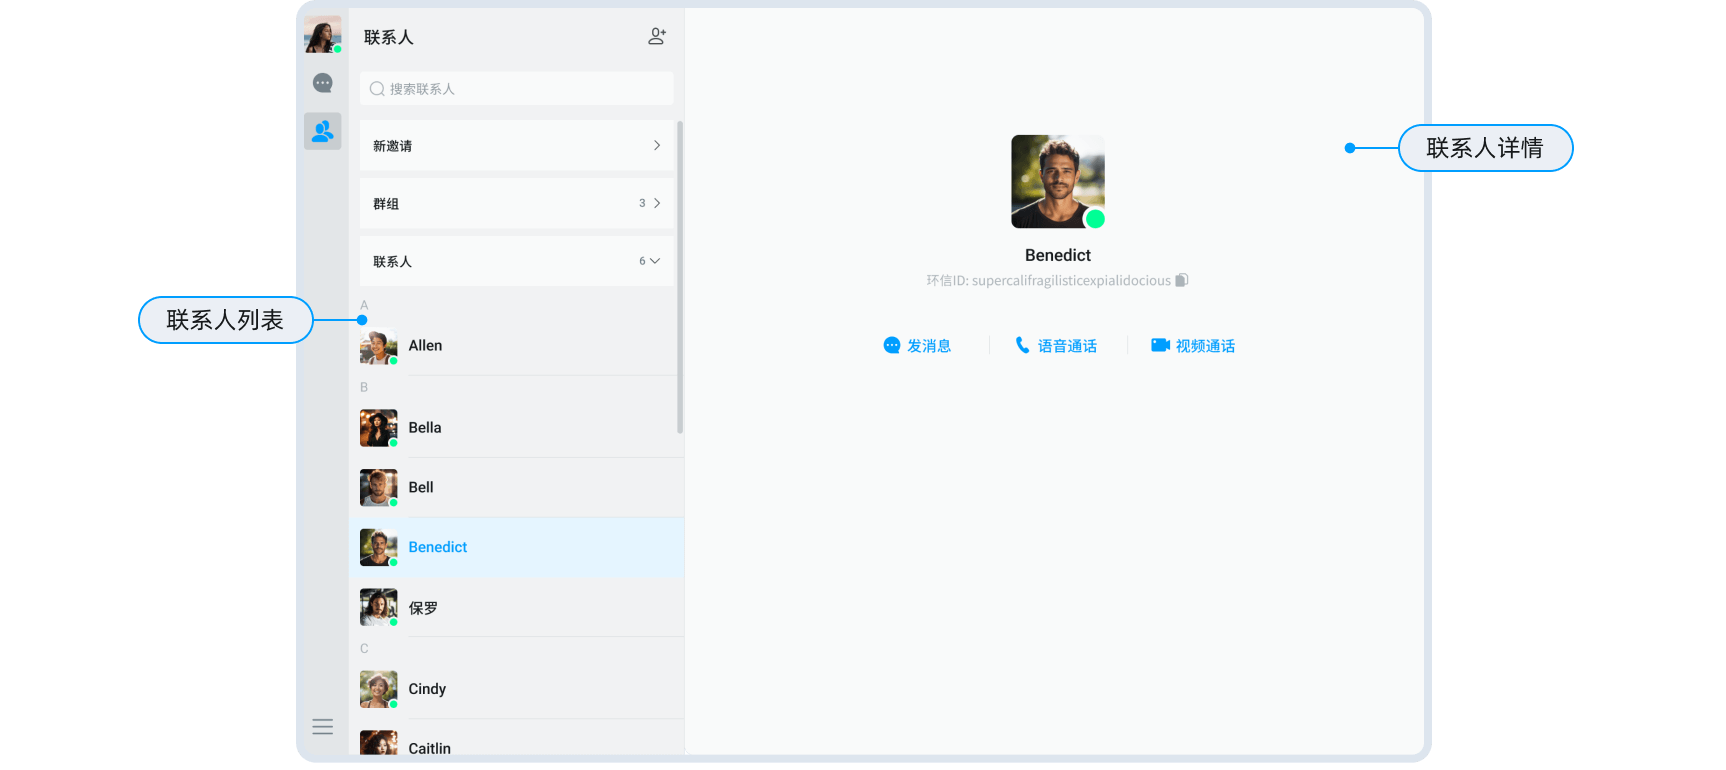Open the chat messages sidebar icon
The height and width of the screenshot is (770, 1726).
coord(322,83)
